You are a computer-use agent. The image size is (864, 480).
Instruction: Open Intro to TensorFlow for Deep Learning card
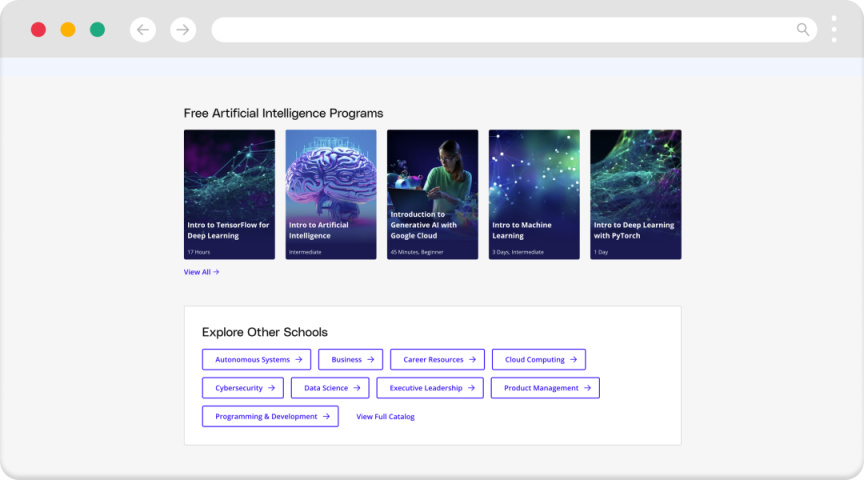(229, 194)
